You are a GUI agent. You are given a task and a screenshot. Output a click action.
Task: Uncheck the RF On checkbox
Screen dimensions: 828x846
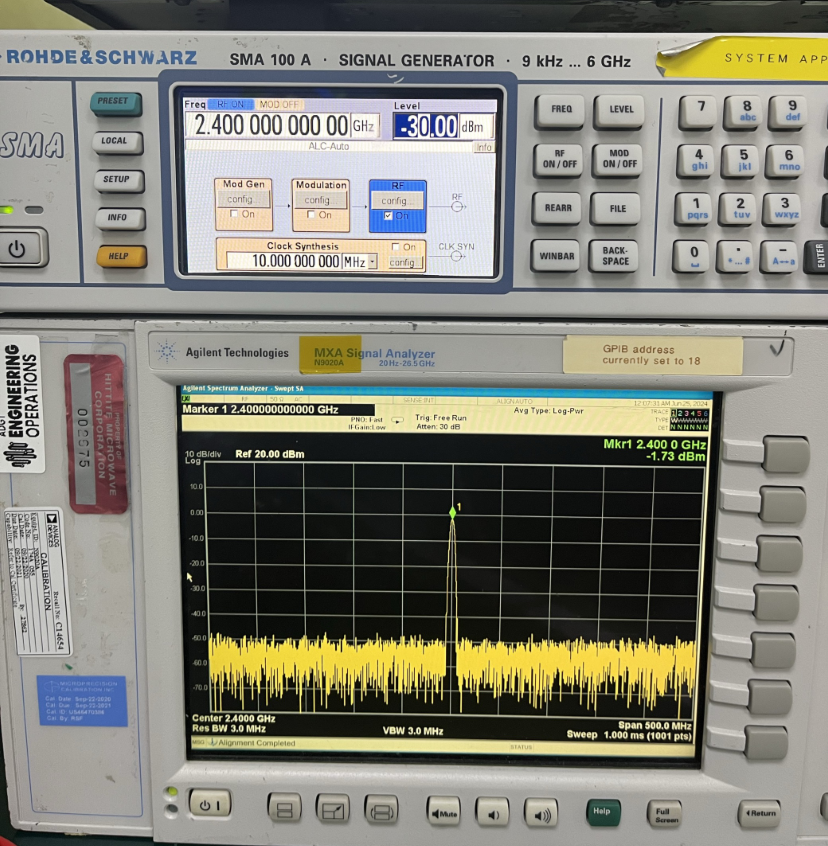tap(387, 216)
